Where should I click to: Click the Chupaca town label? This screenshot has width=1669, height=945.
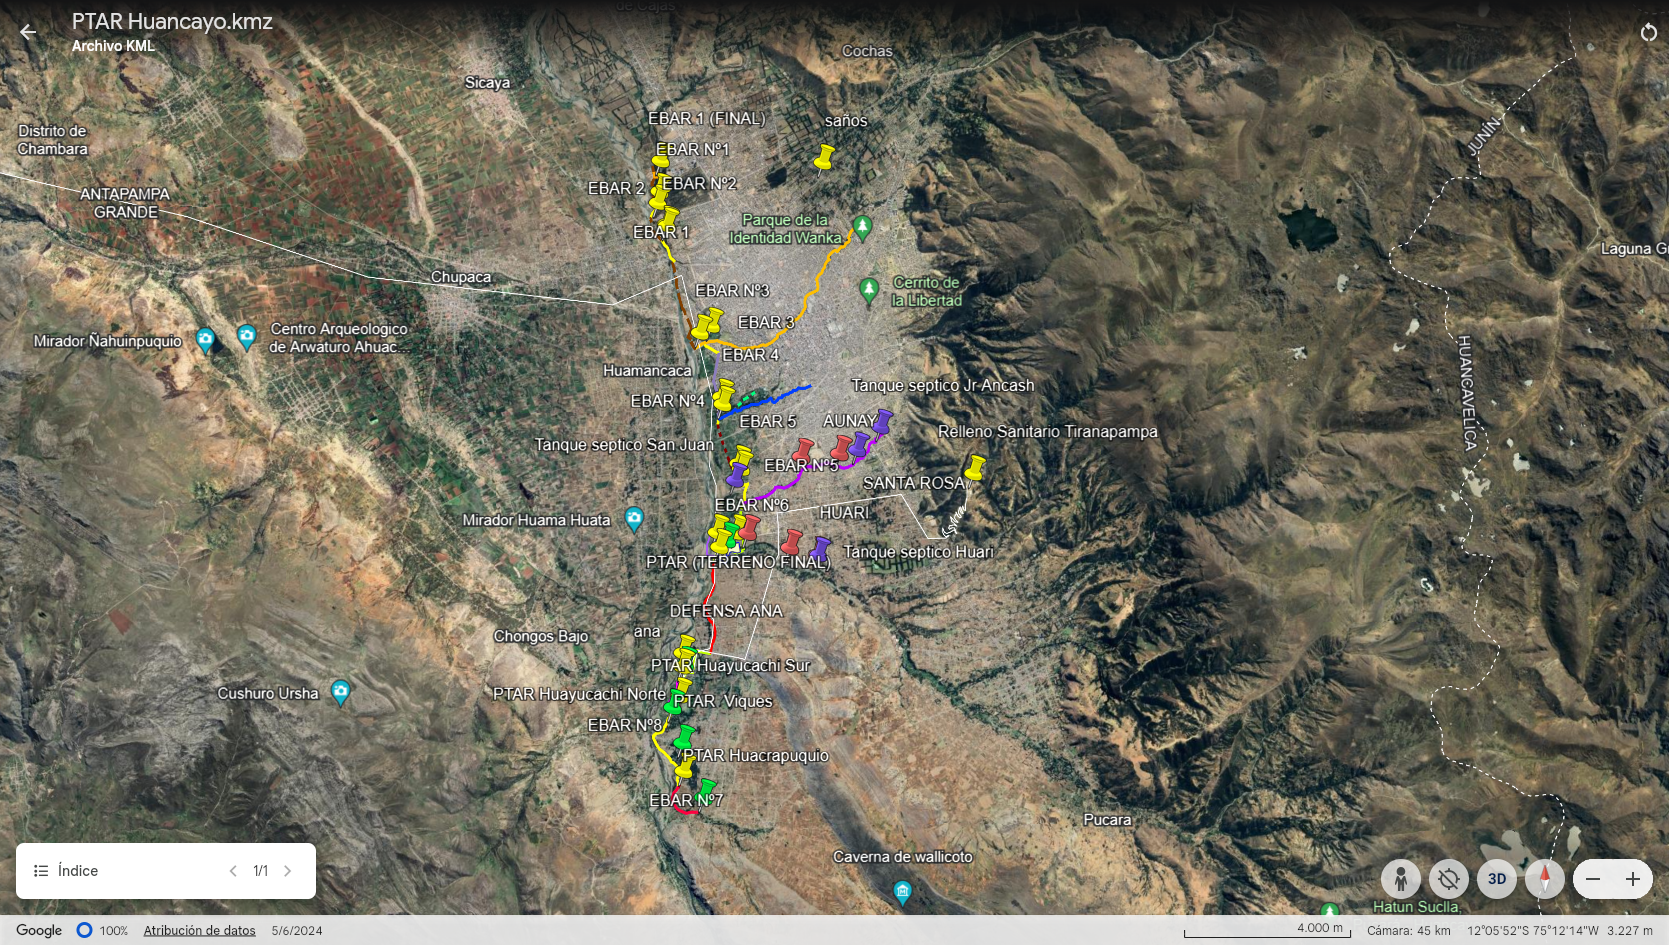click(x=461, y=277)
